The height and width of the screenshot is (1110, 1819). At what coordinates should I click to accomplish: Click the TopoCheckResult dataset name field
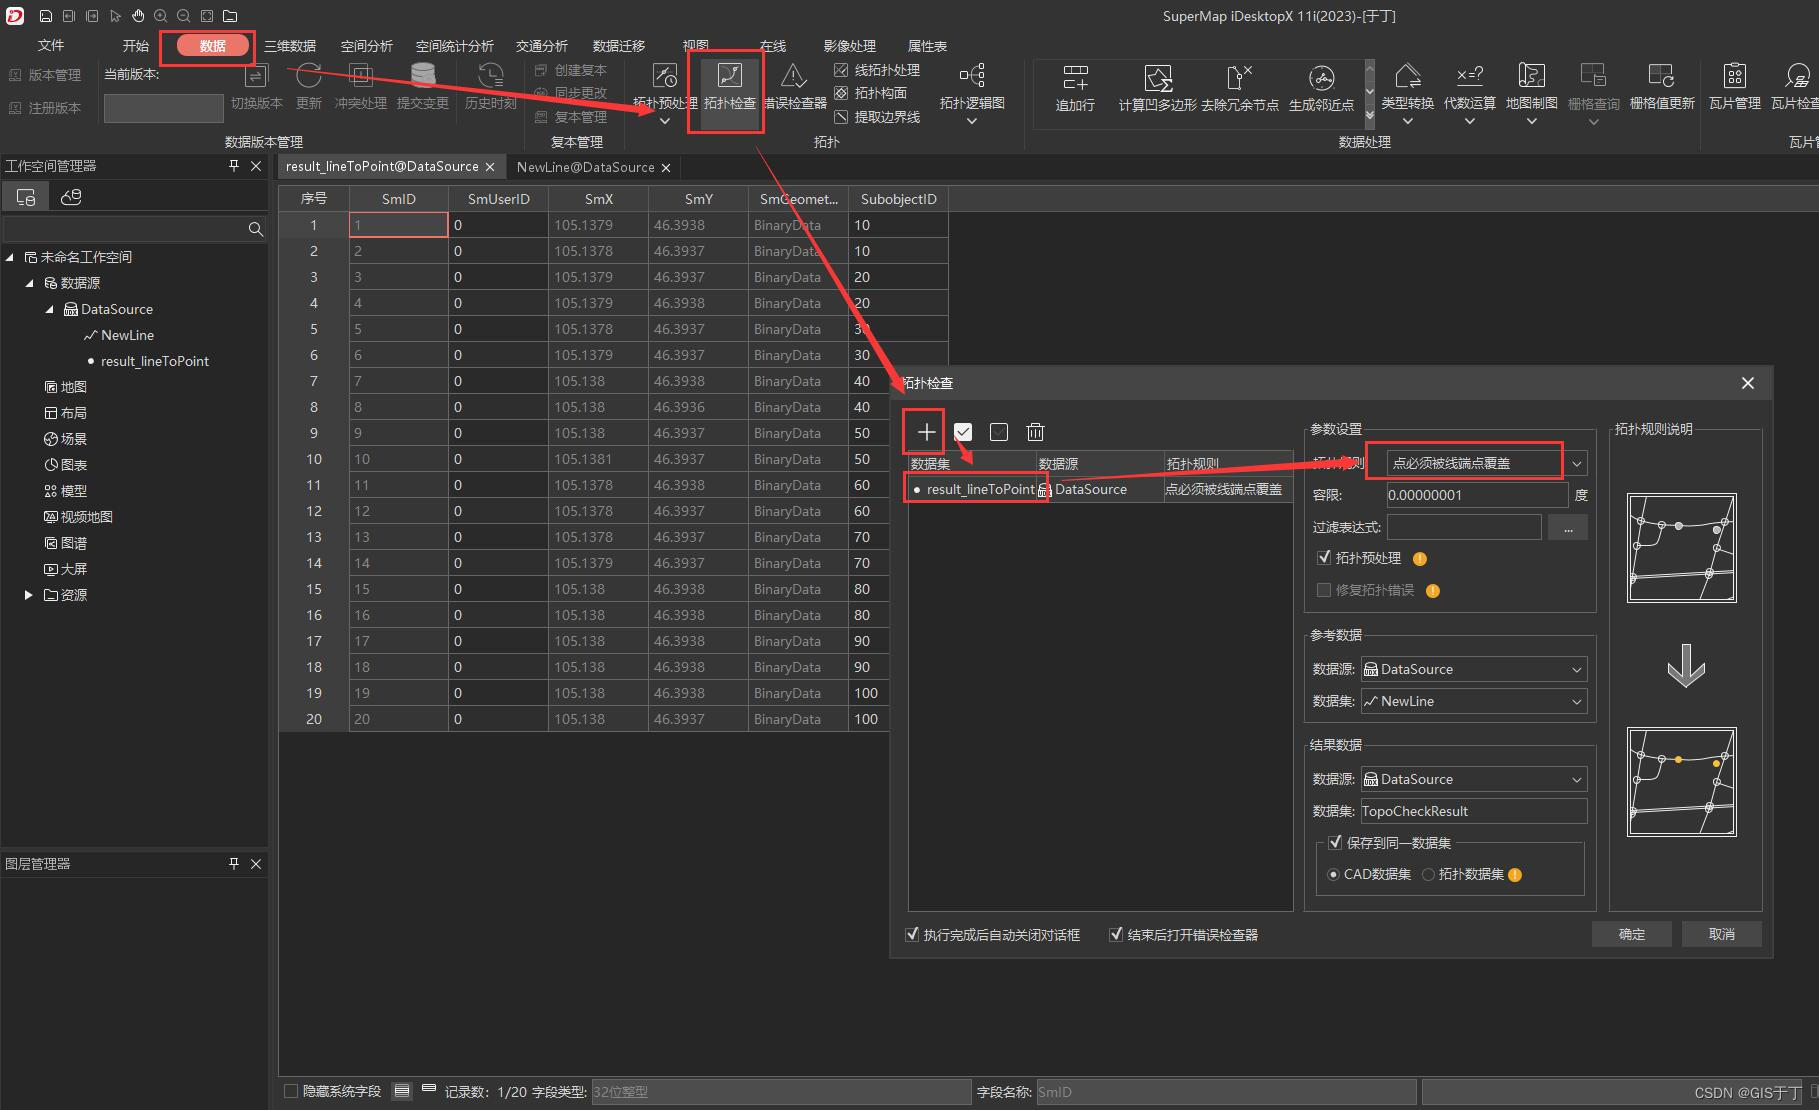point(1474,812)
